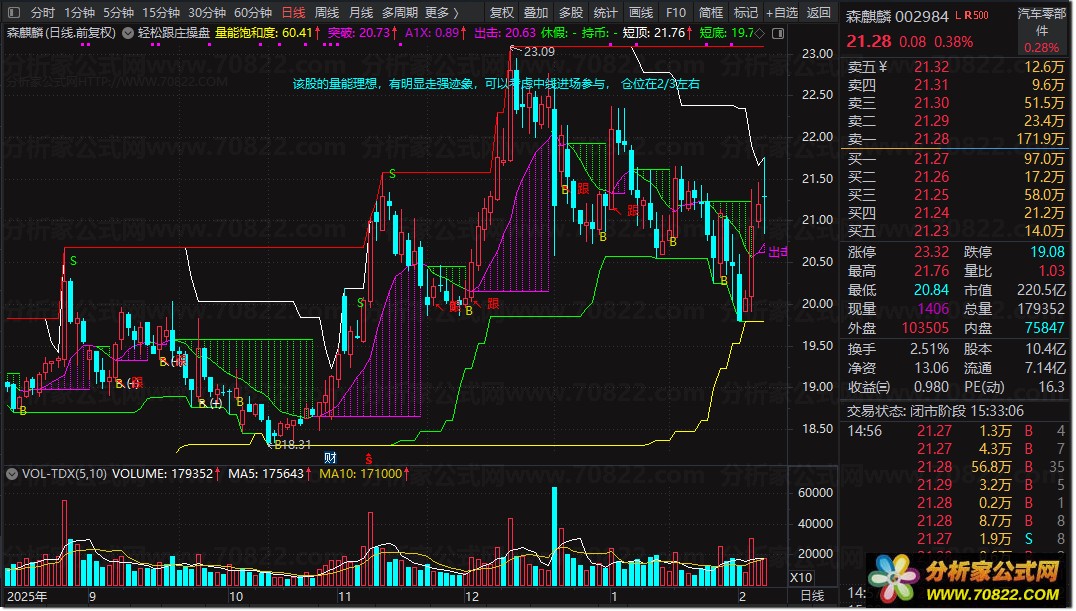Open the VOL-TDX indicator dropdown arrow icon
The image size is (1076, 611).
coord(12,474)
